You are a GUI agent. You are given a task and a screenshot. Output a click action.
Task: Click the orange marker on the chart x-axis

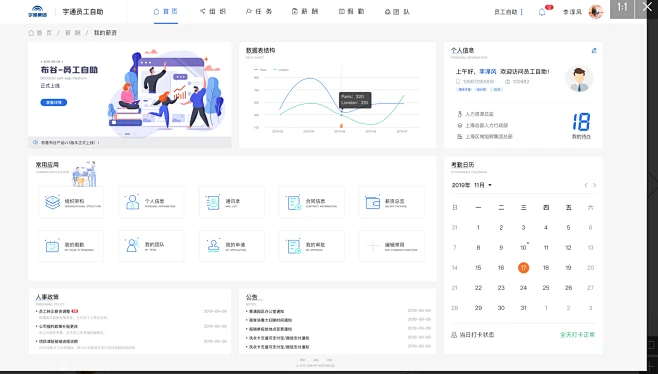pos(341,126)
